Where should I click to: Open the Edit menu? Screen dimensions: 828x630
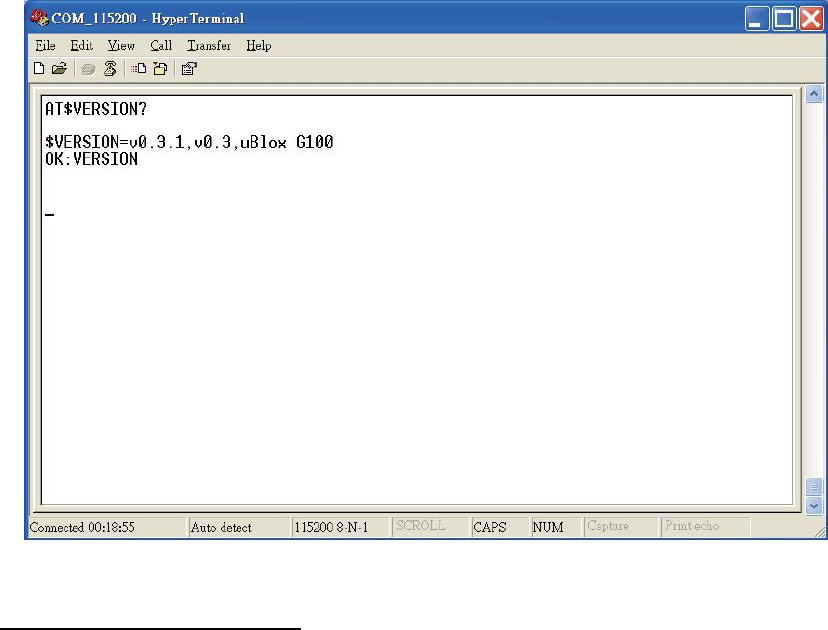pos(82,46)
